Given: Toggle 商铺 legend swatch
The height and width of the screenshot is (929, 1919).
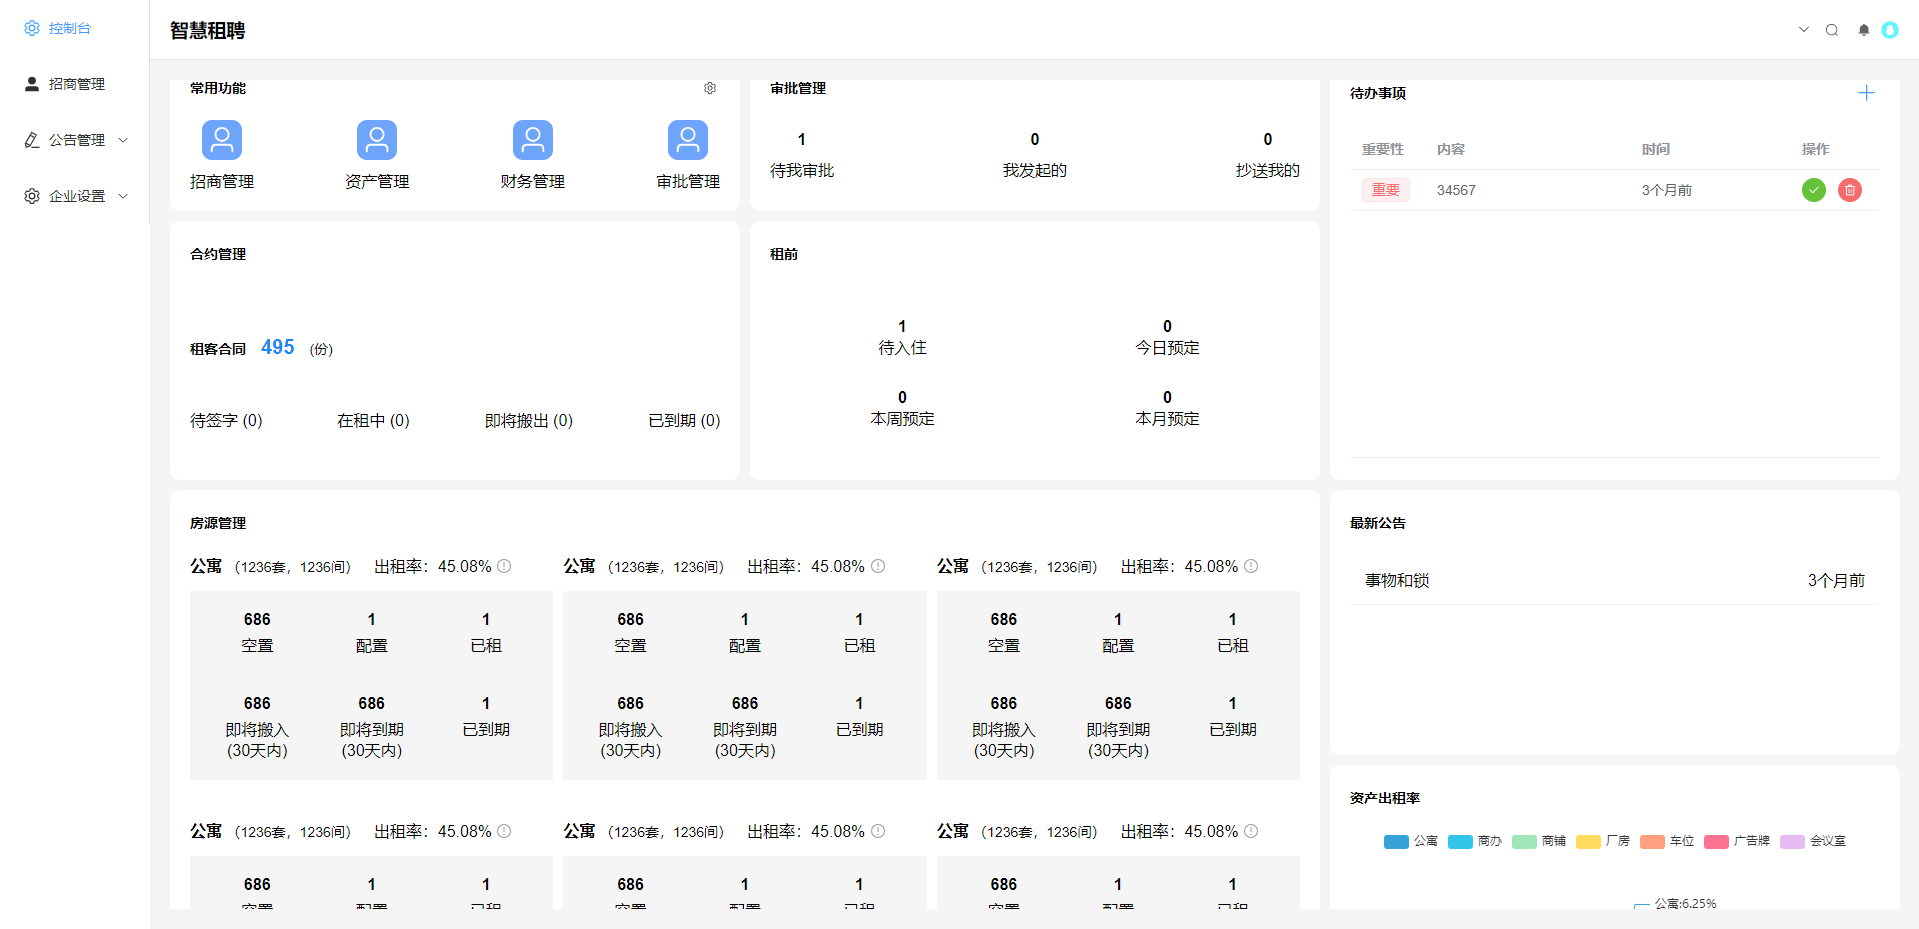Looking at the screenshot, I should (x=1524, y=841).
